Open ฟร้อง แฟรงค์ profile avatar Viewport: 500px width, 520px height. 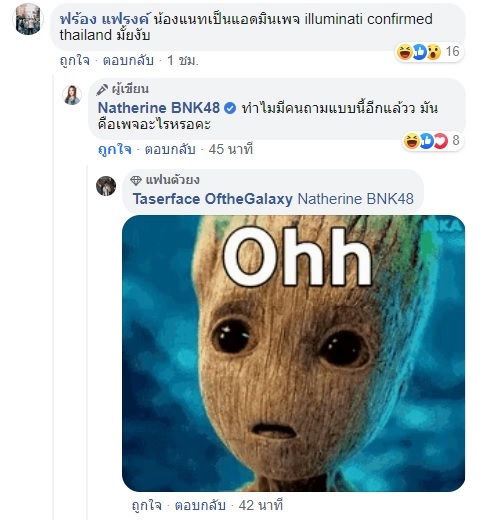28,19
